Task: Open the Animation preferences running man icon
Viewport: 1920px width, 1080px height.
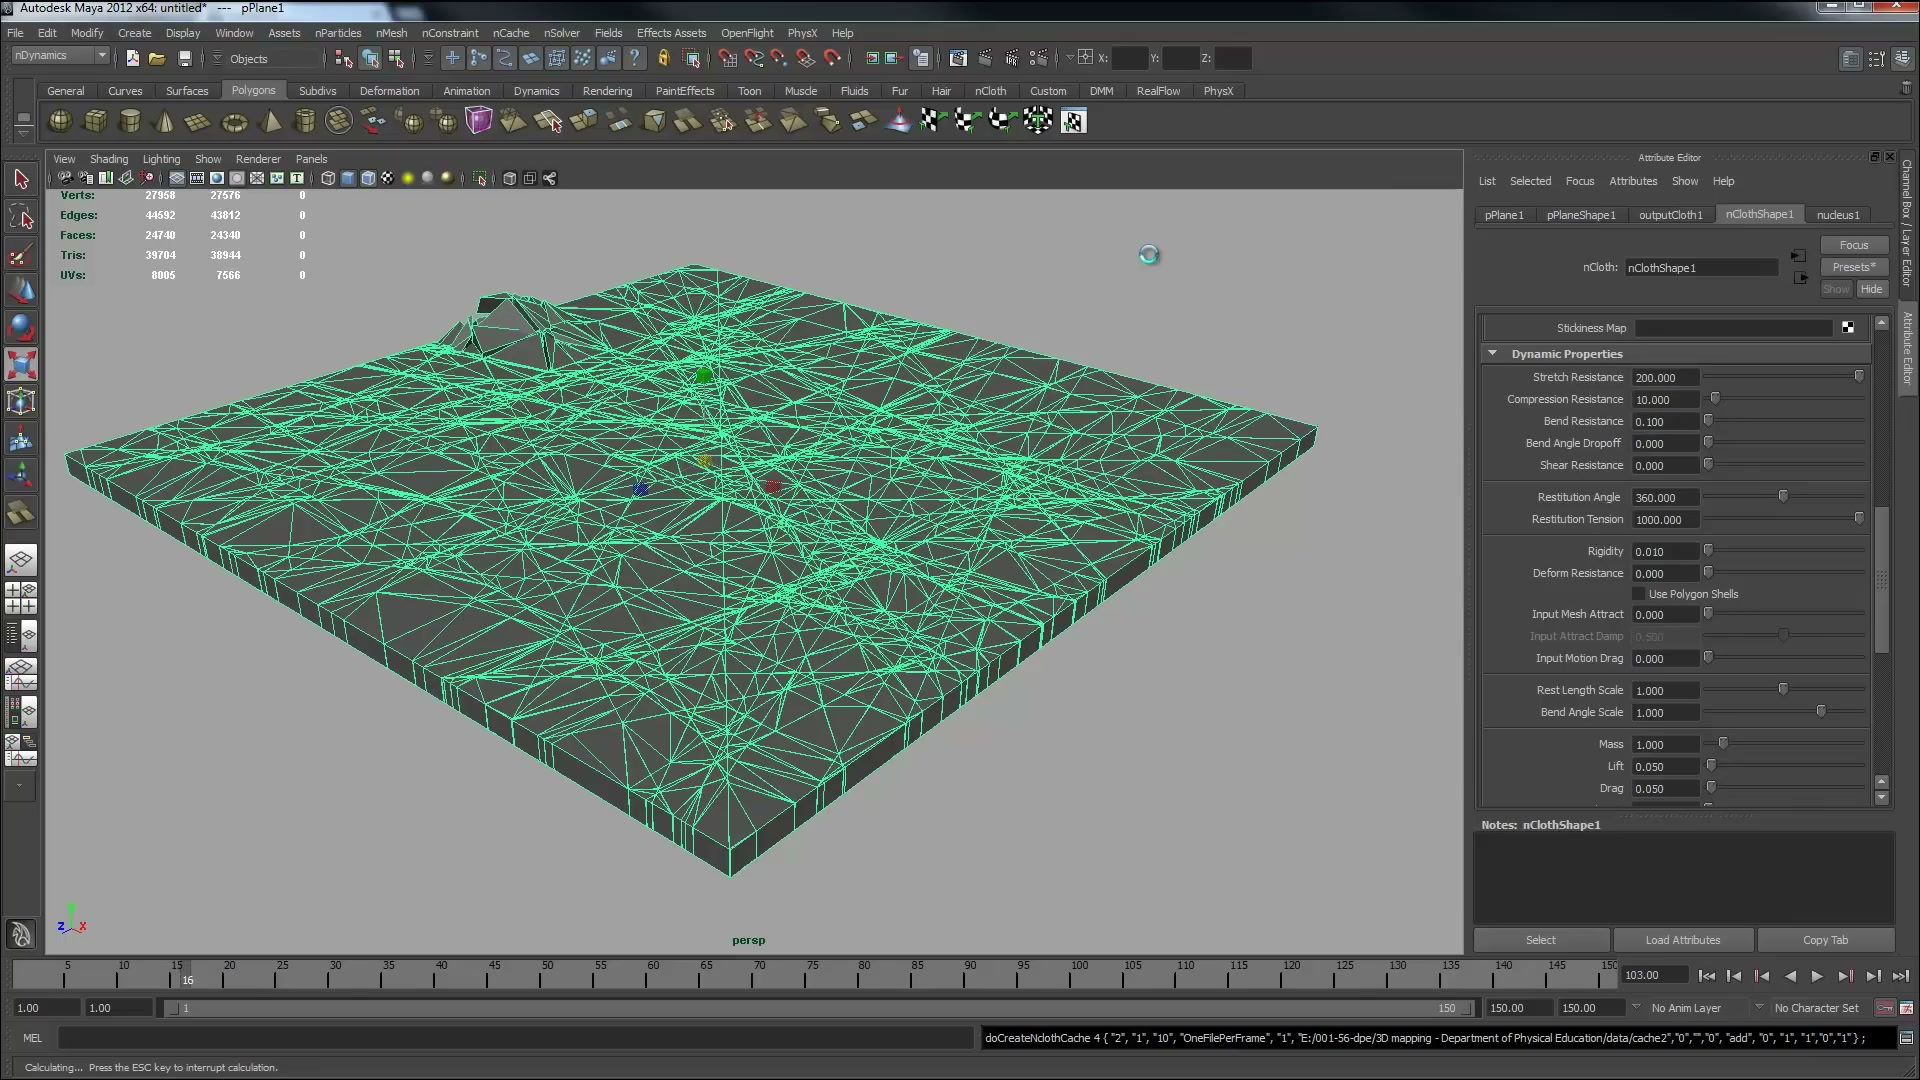Action: coord(1906,1008)
